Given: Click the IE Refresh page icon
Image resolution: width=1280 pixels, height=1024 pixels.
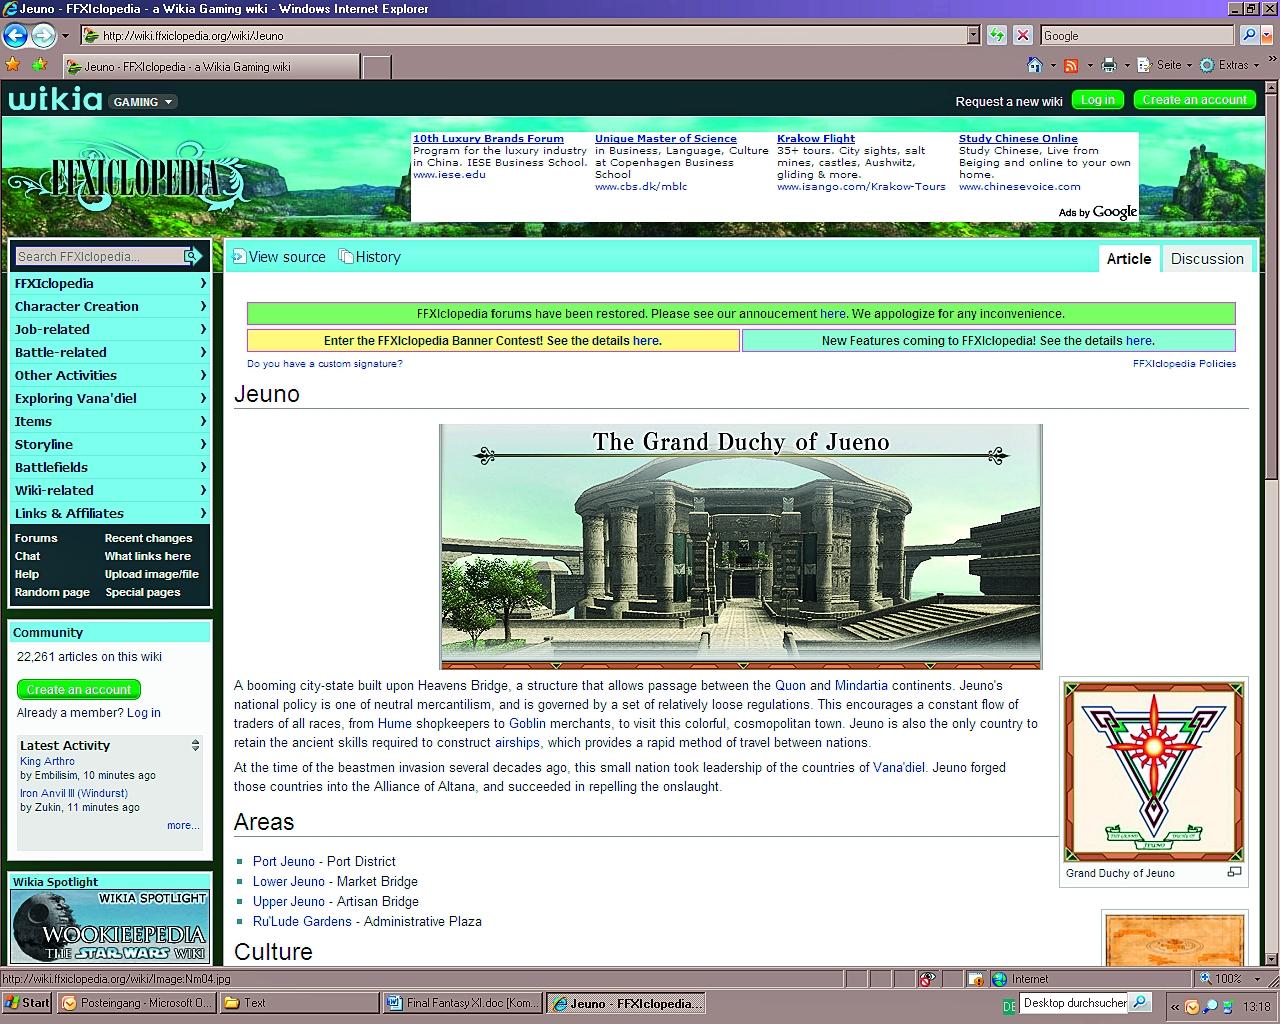Looking at the screenshot, I should pos(996,35).
